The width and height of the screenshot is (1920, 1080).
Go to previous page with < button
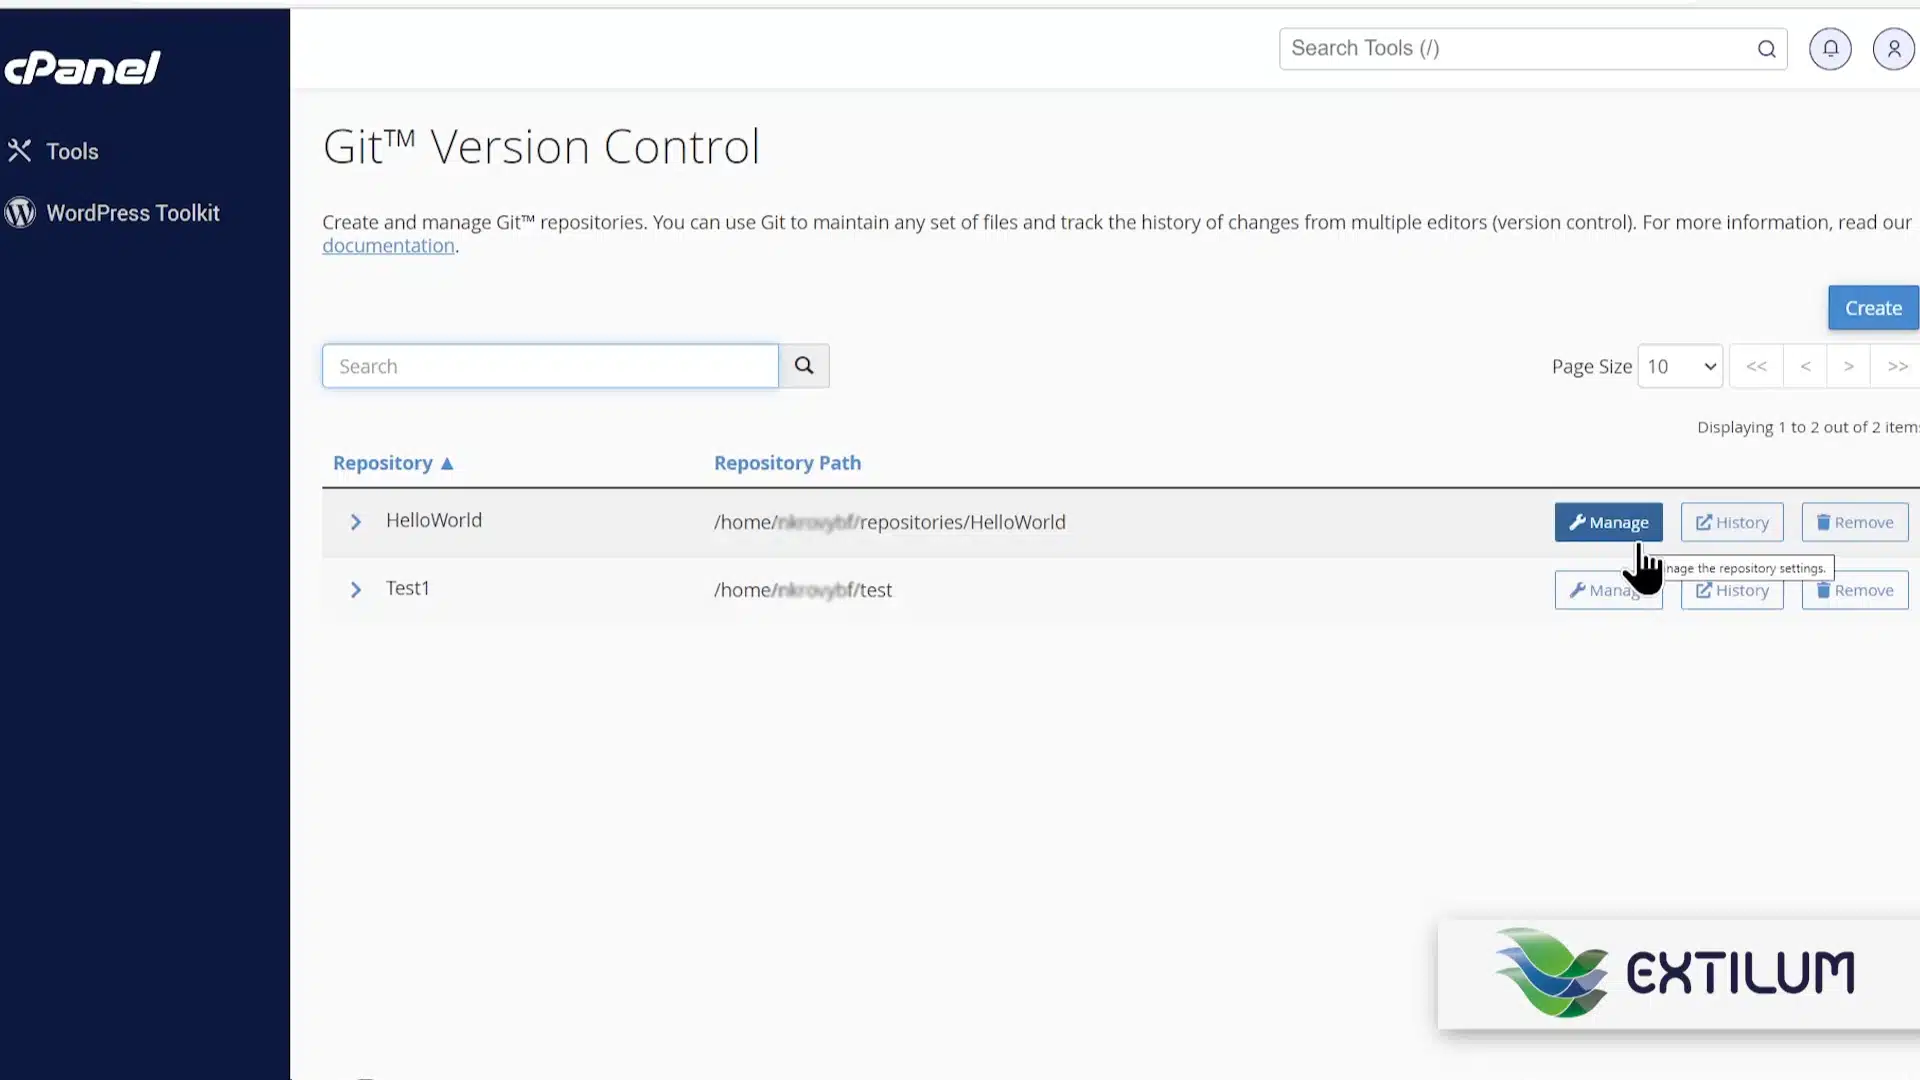coord(1805,366)
